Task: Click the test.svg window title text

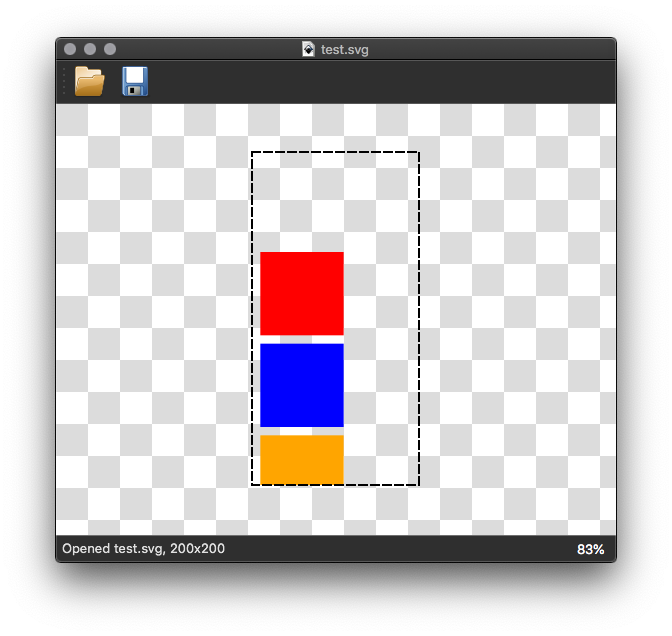Action: click(345, 50)
